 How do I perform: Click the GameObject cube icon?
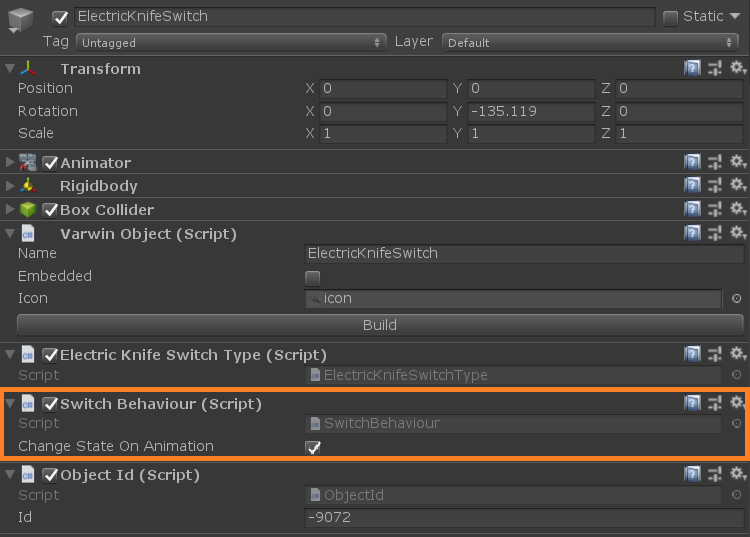[21, 22]
